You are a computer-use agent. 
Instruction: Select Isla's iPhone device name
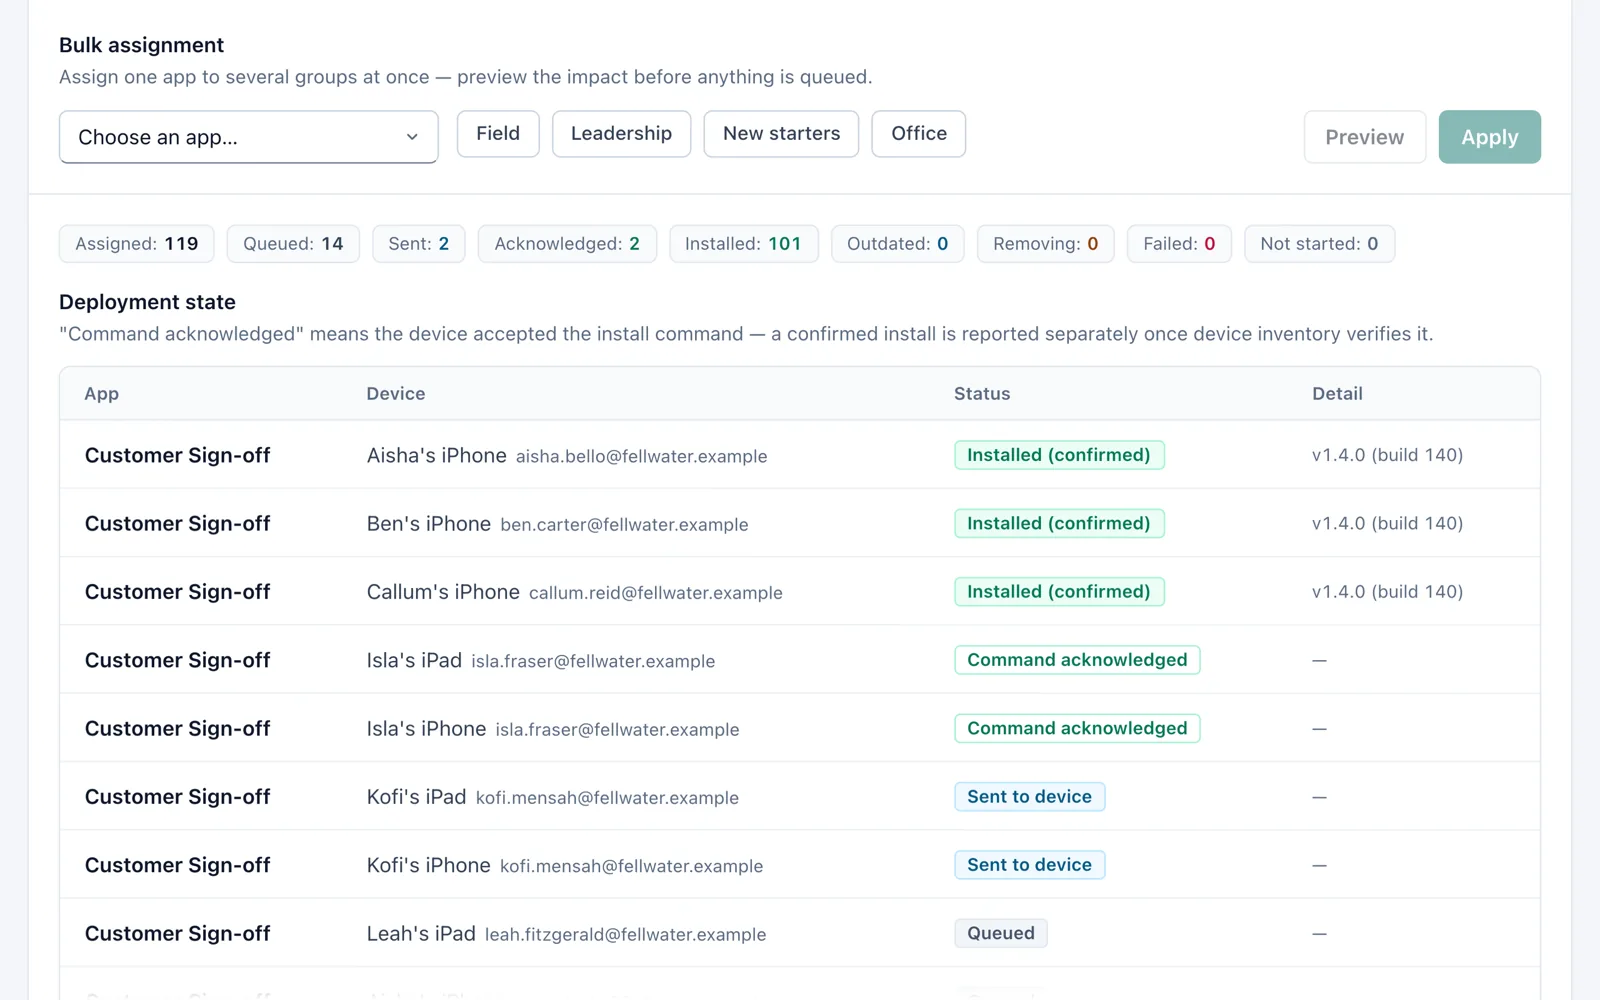tap(426, 729)
